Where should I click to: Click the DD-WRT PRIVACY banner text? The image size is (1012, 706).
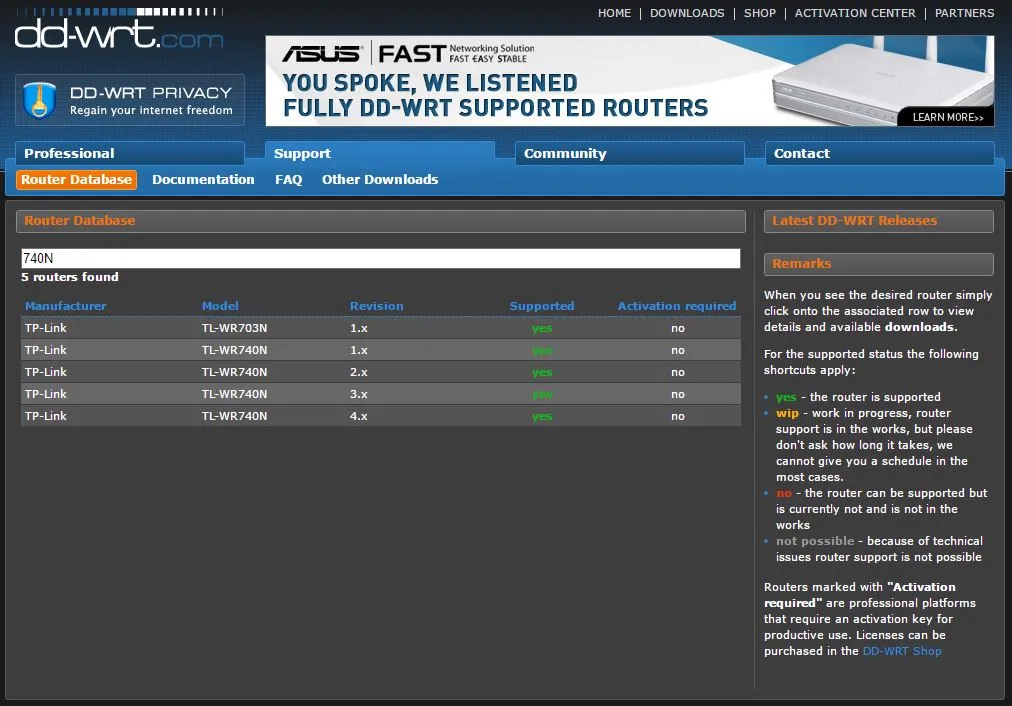coord(150,93)
